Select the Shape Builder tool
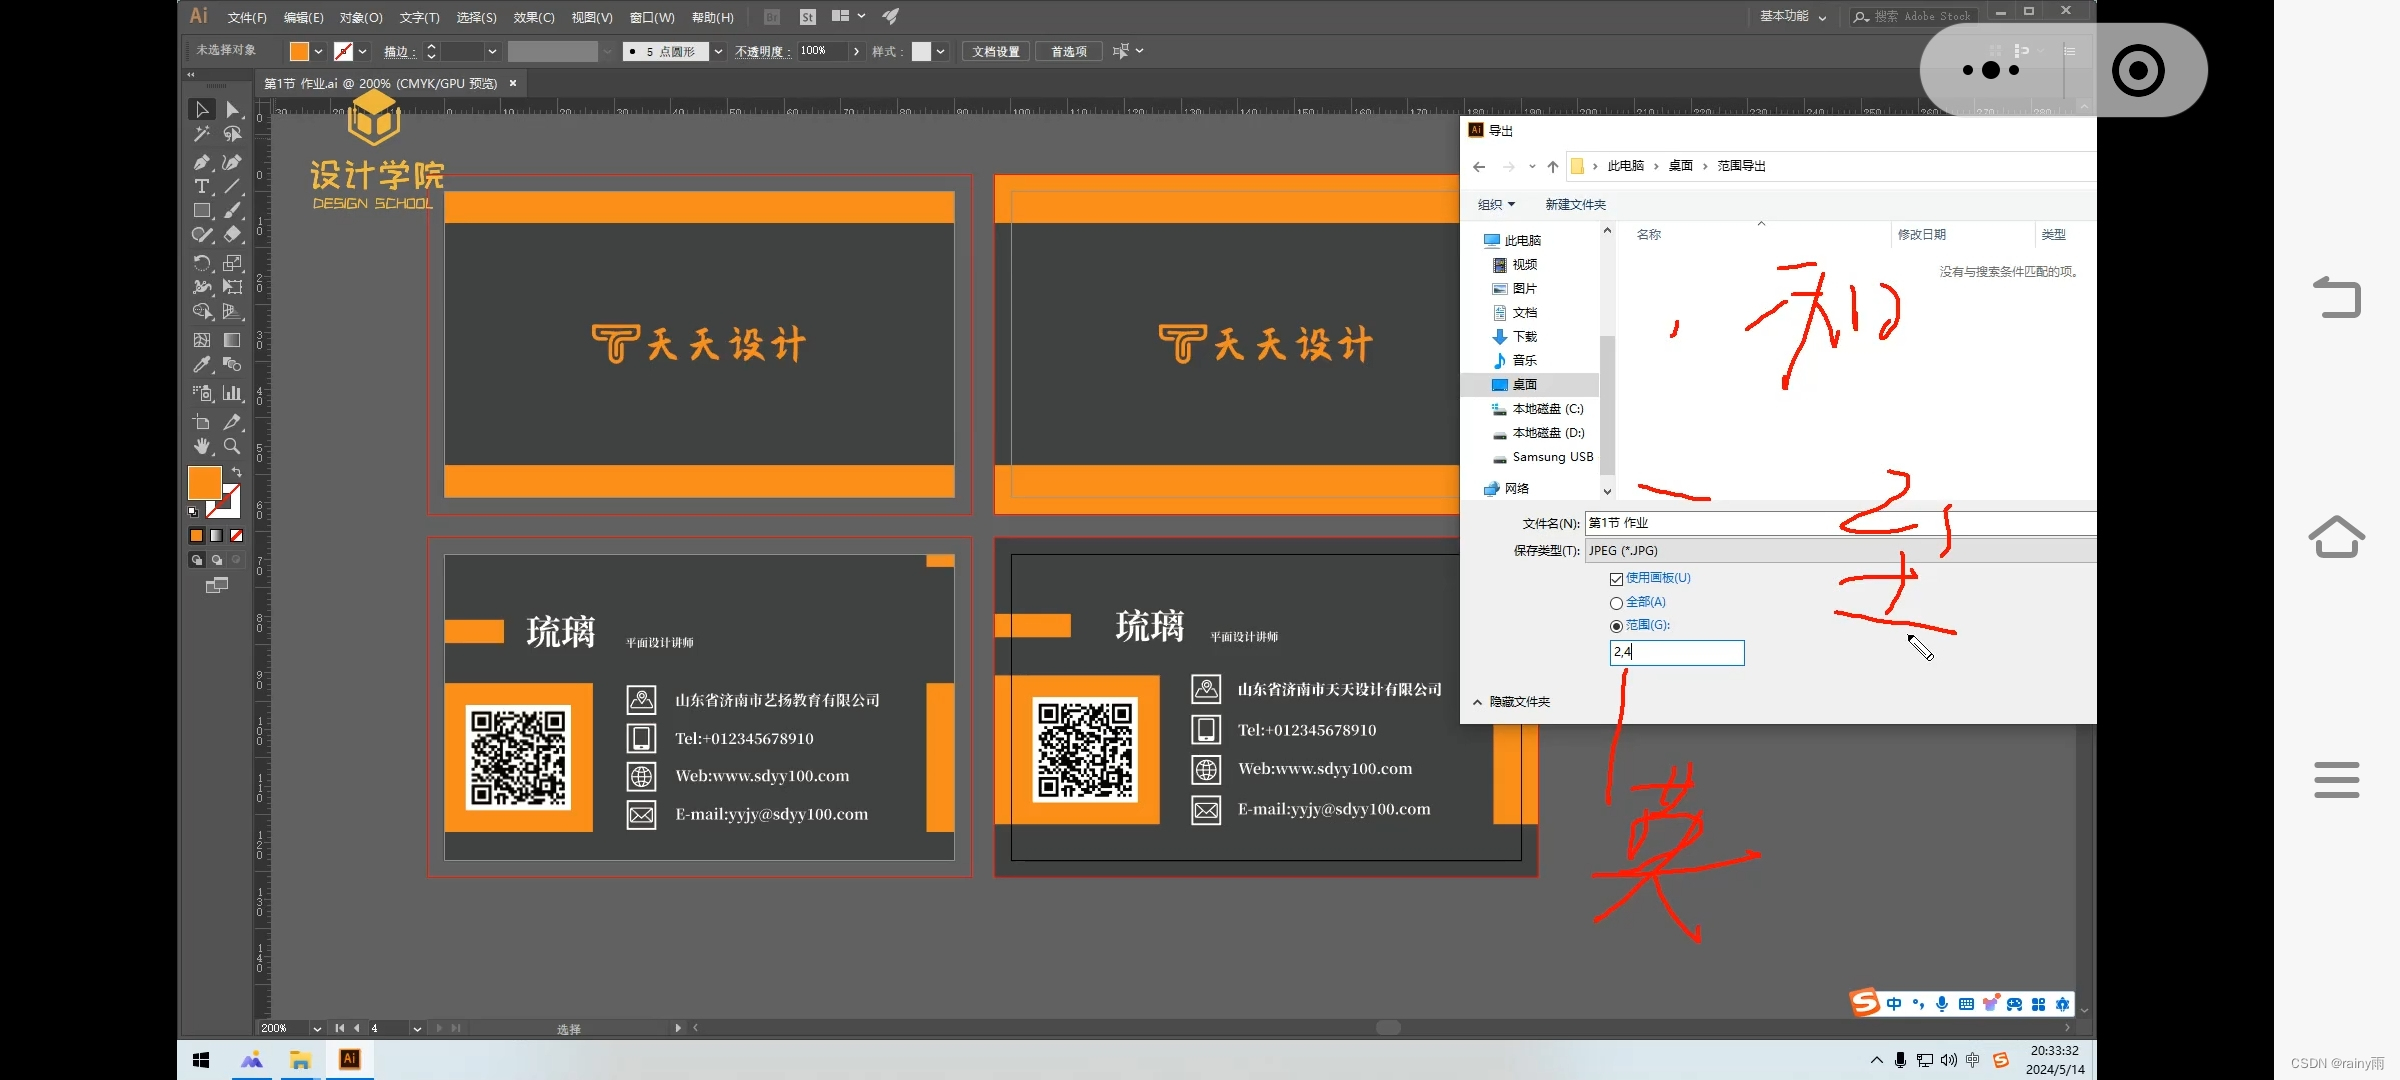2400x1080 pixels. point(202,312)
